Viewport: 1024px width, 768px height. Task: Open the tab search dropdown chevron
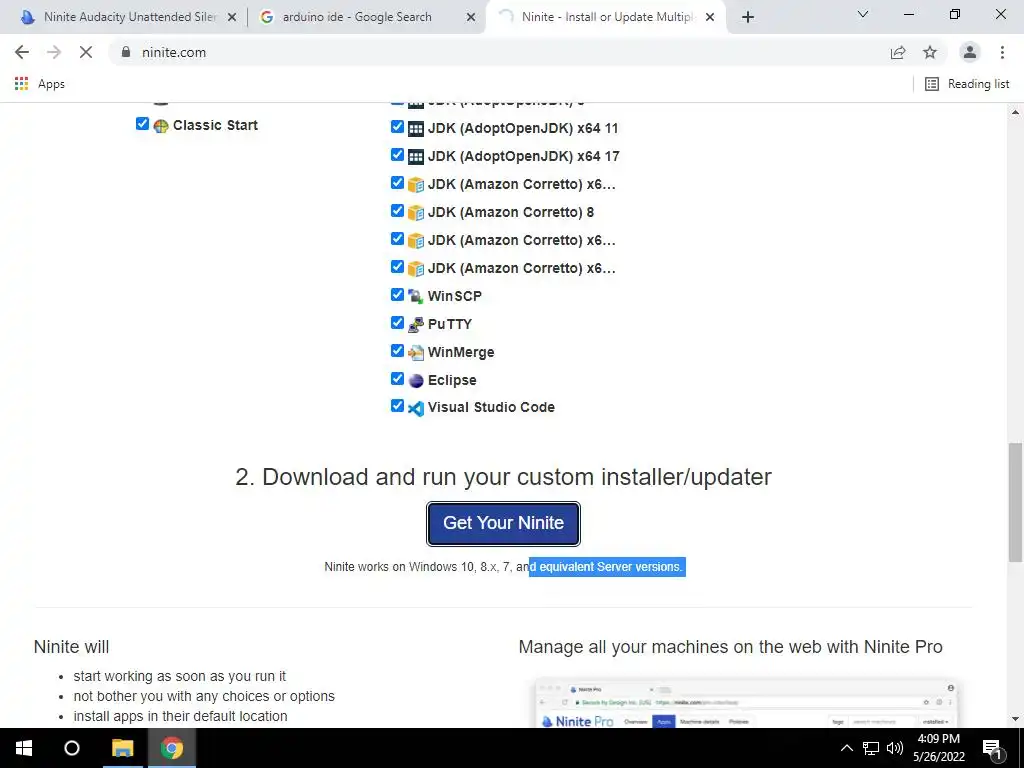[x=863, y=14]
